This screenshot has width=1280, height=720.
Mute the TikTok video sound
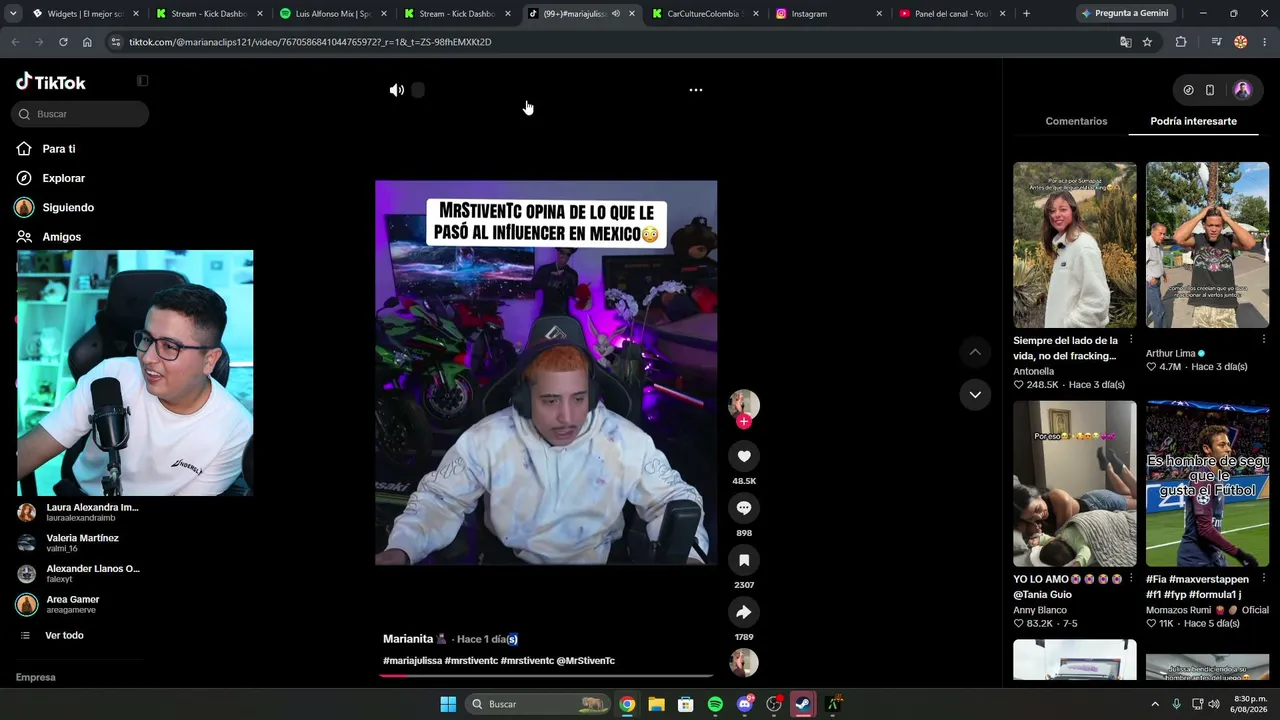397,90
